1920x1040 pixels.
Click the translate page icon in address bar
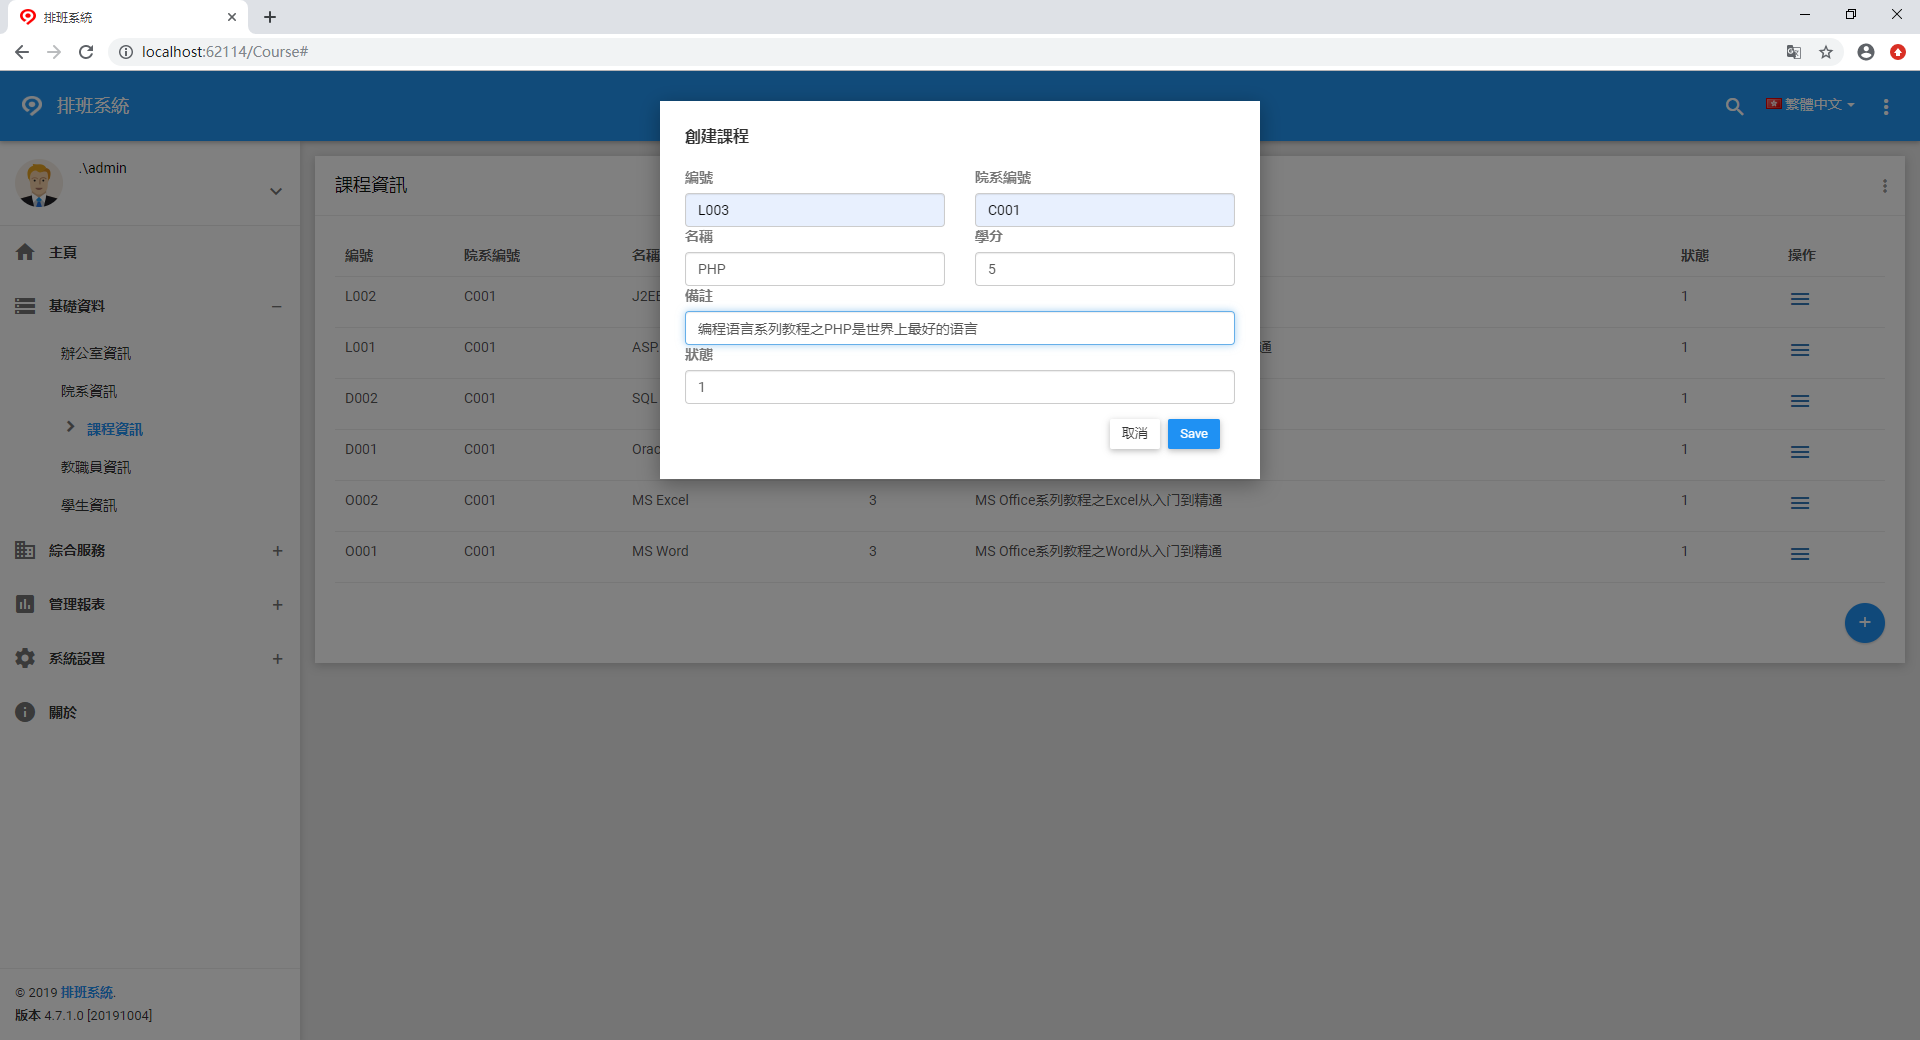pos(1794,52)
